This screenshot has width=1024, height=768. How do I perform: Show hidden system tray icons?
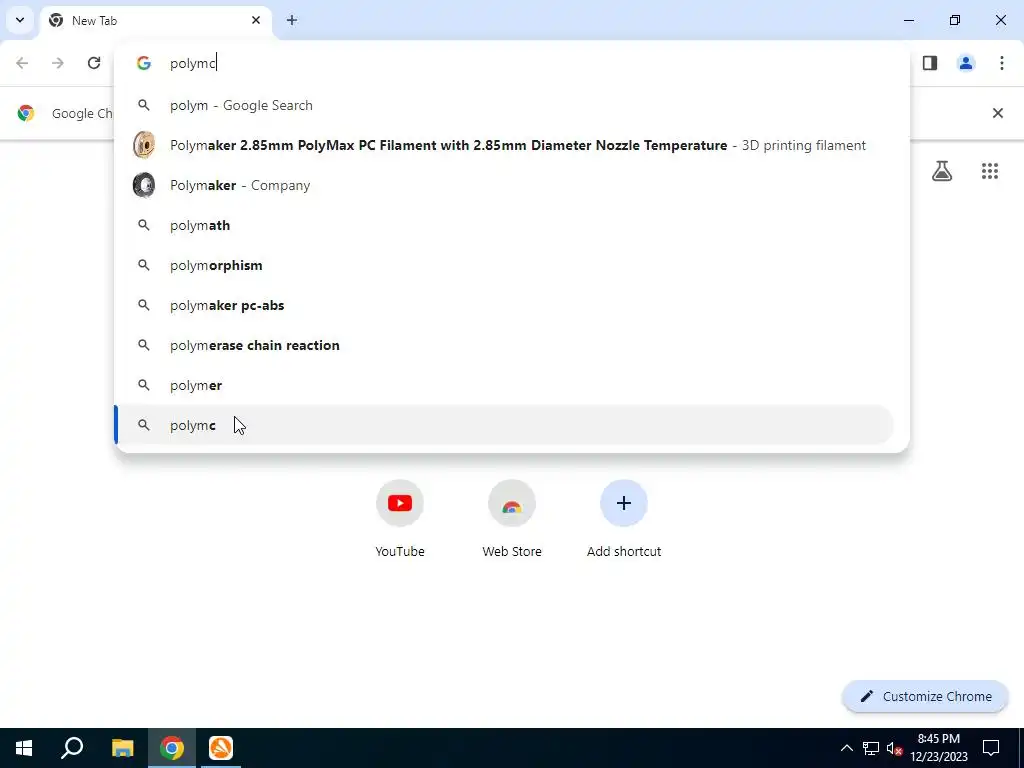coord(846,748)
